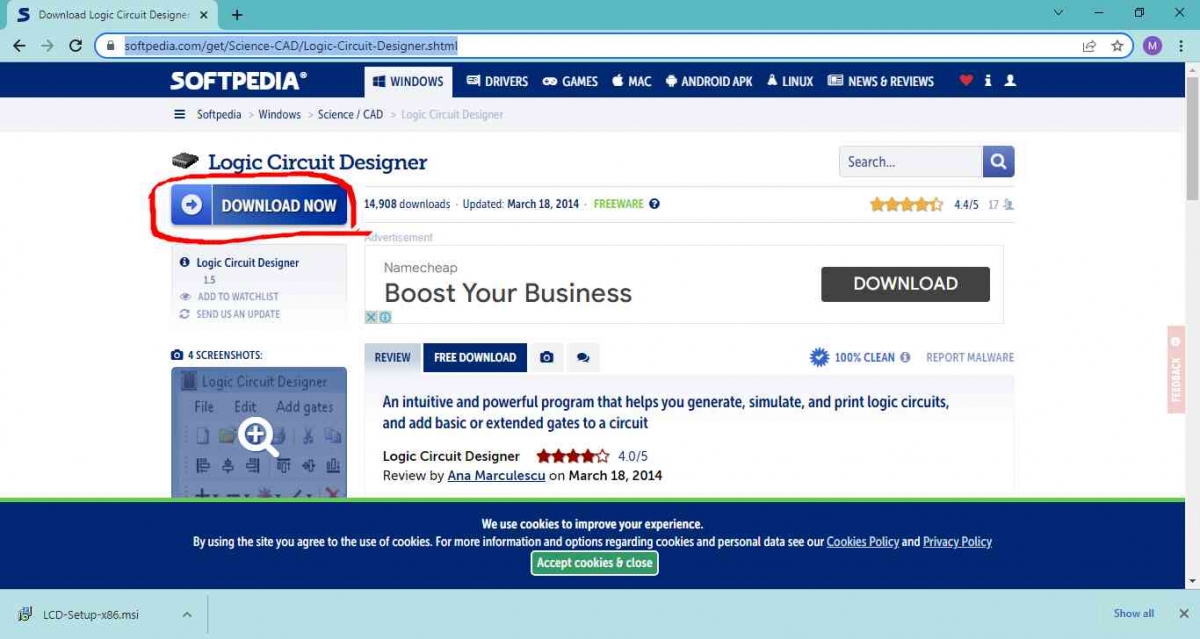Viewport: 1200px width, 639px height.
Task: Open the Linux section
Action: [x=790, y=82]
